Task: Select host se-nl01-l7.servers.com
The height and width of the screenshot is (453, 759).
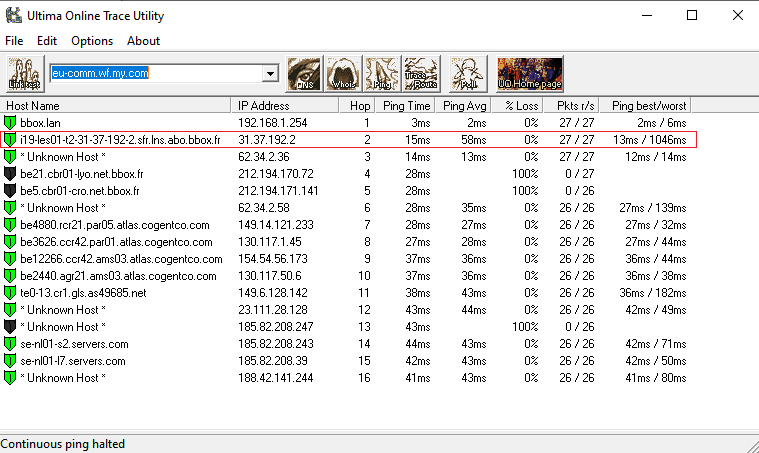Action: coord(73,361)
